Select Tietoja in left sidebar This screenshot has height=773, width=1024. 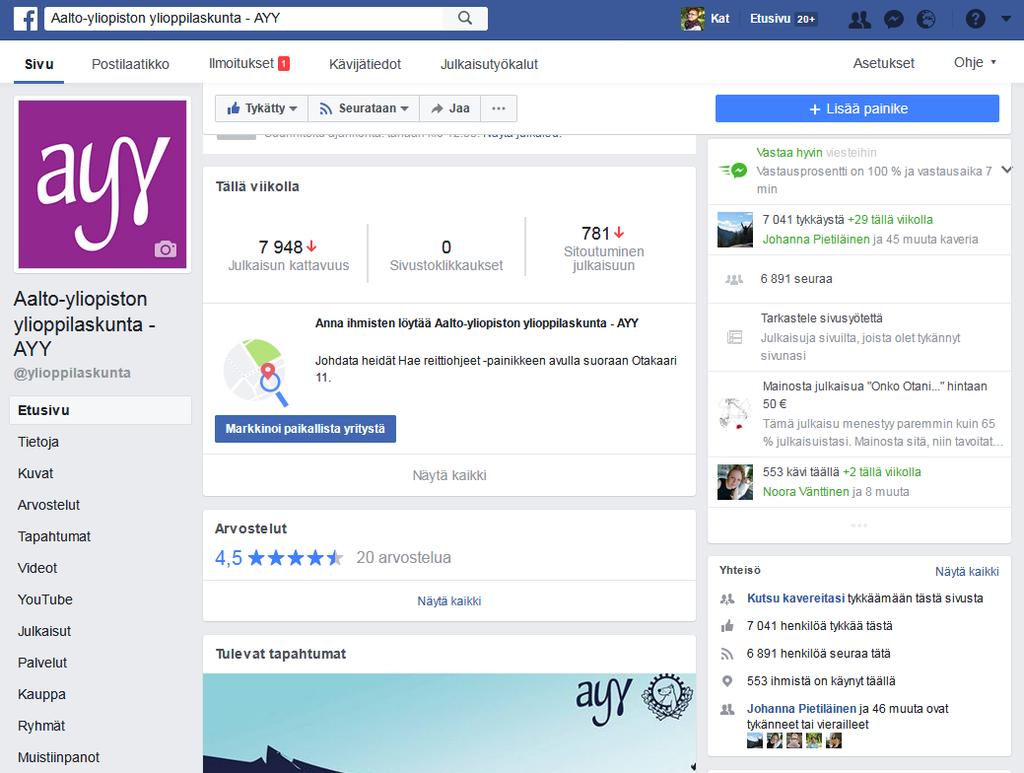tap(39, 442)
